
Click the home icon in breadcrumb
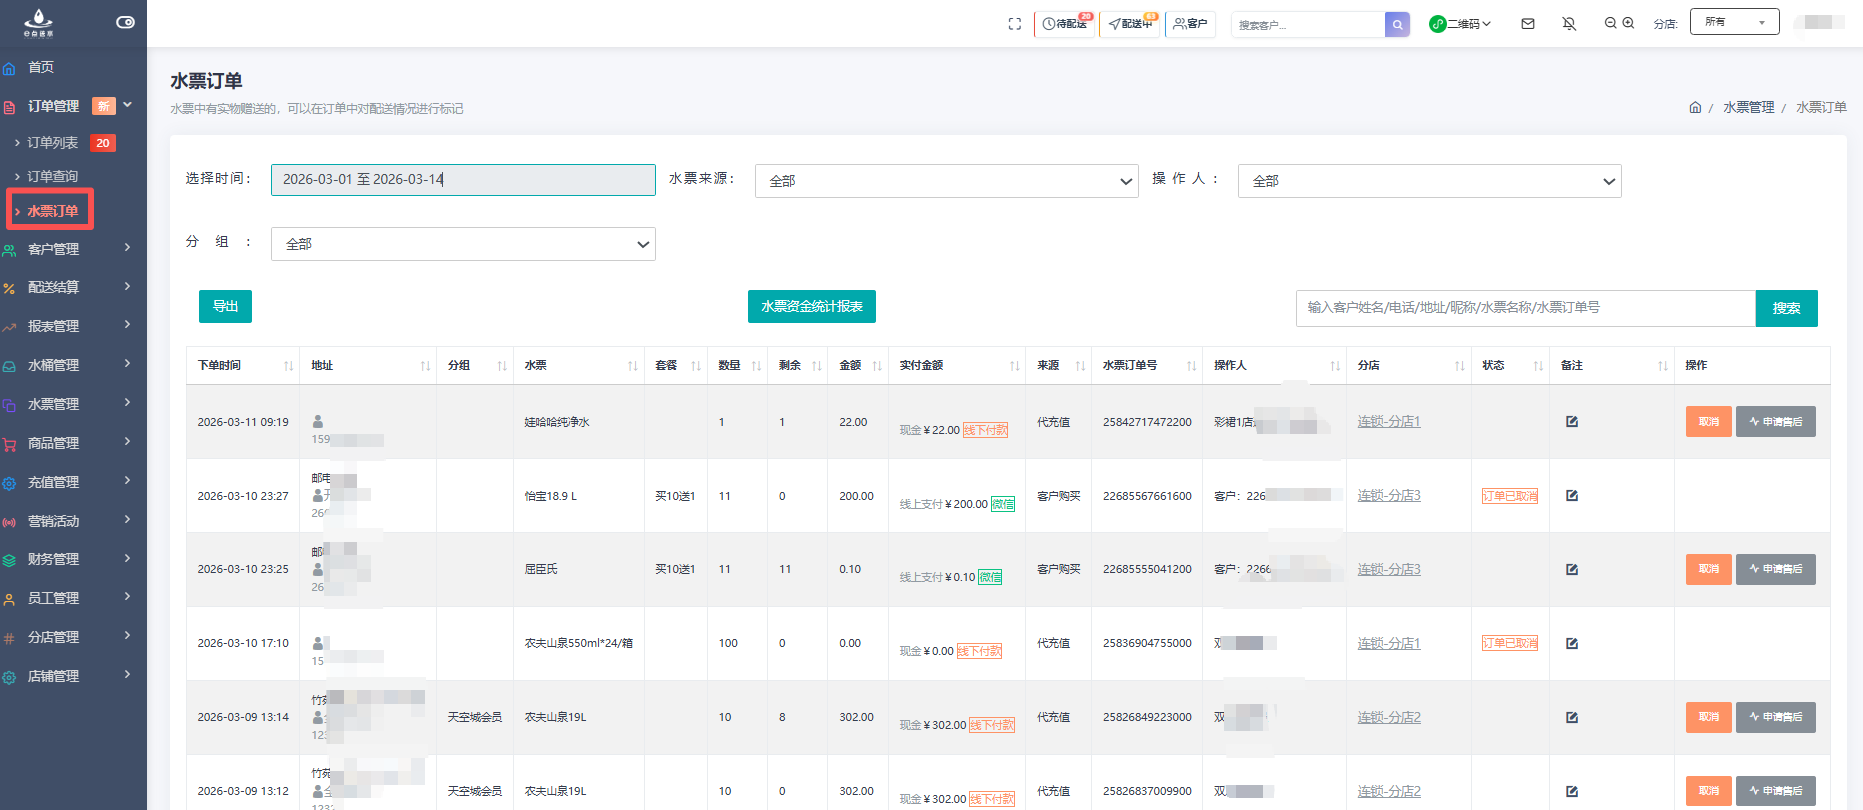[1695, 107]
